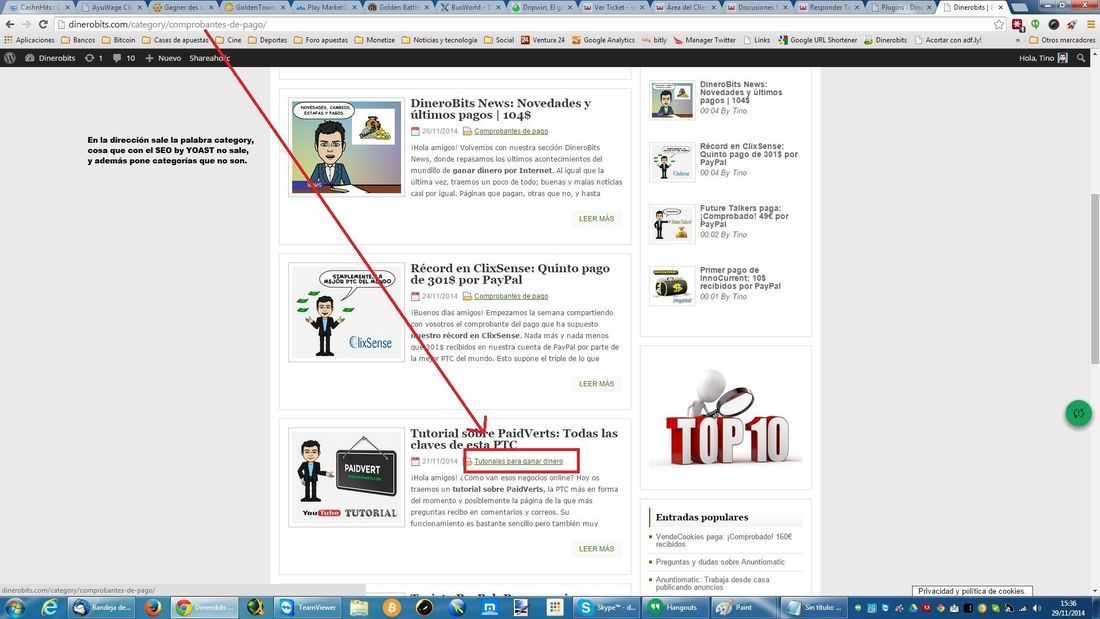Click the volume icon in system tray
The width and height of the screenshot is (1100, 619).
1037,608
